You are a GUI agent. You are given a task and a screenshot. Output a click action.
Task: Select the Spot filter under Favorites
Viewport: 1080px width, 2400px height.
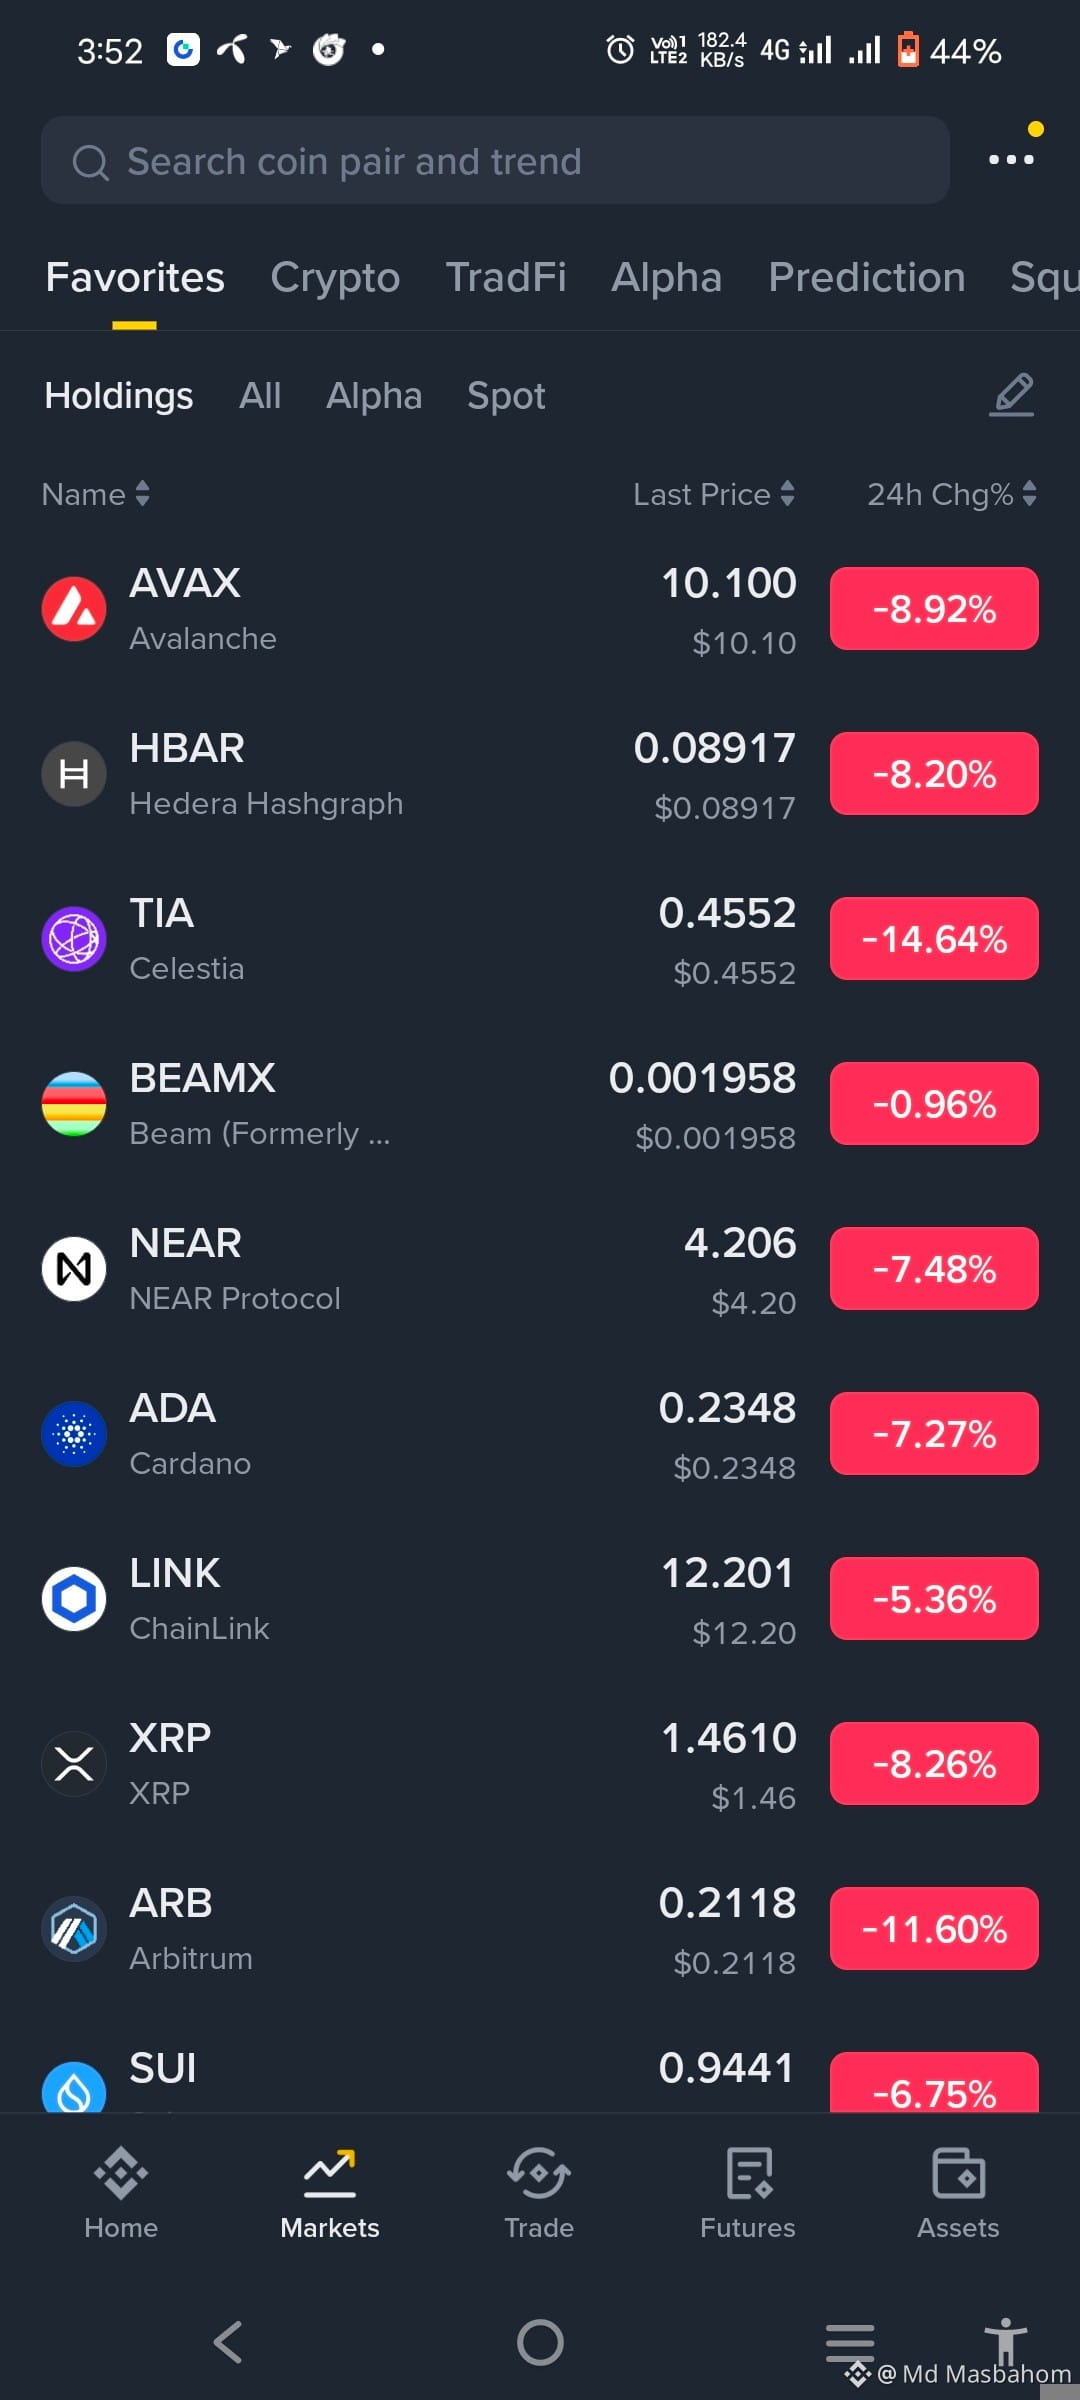[506, 396]
